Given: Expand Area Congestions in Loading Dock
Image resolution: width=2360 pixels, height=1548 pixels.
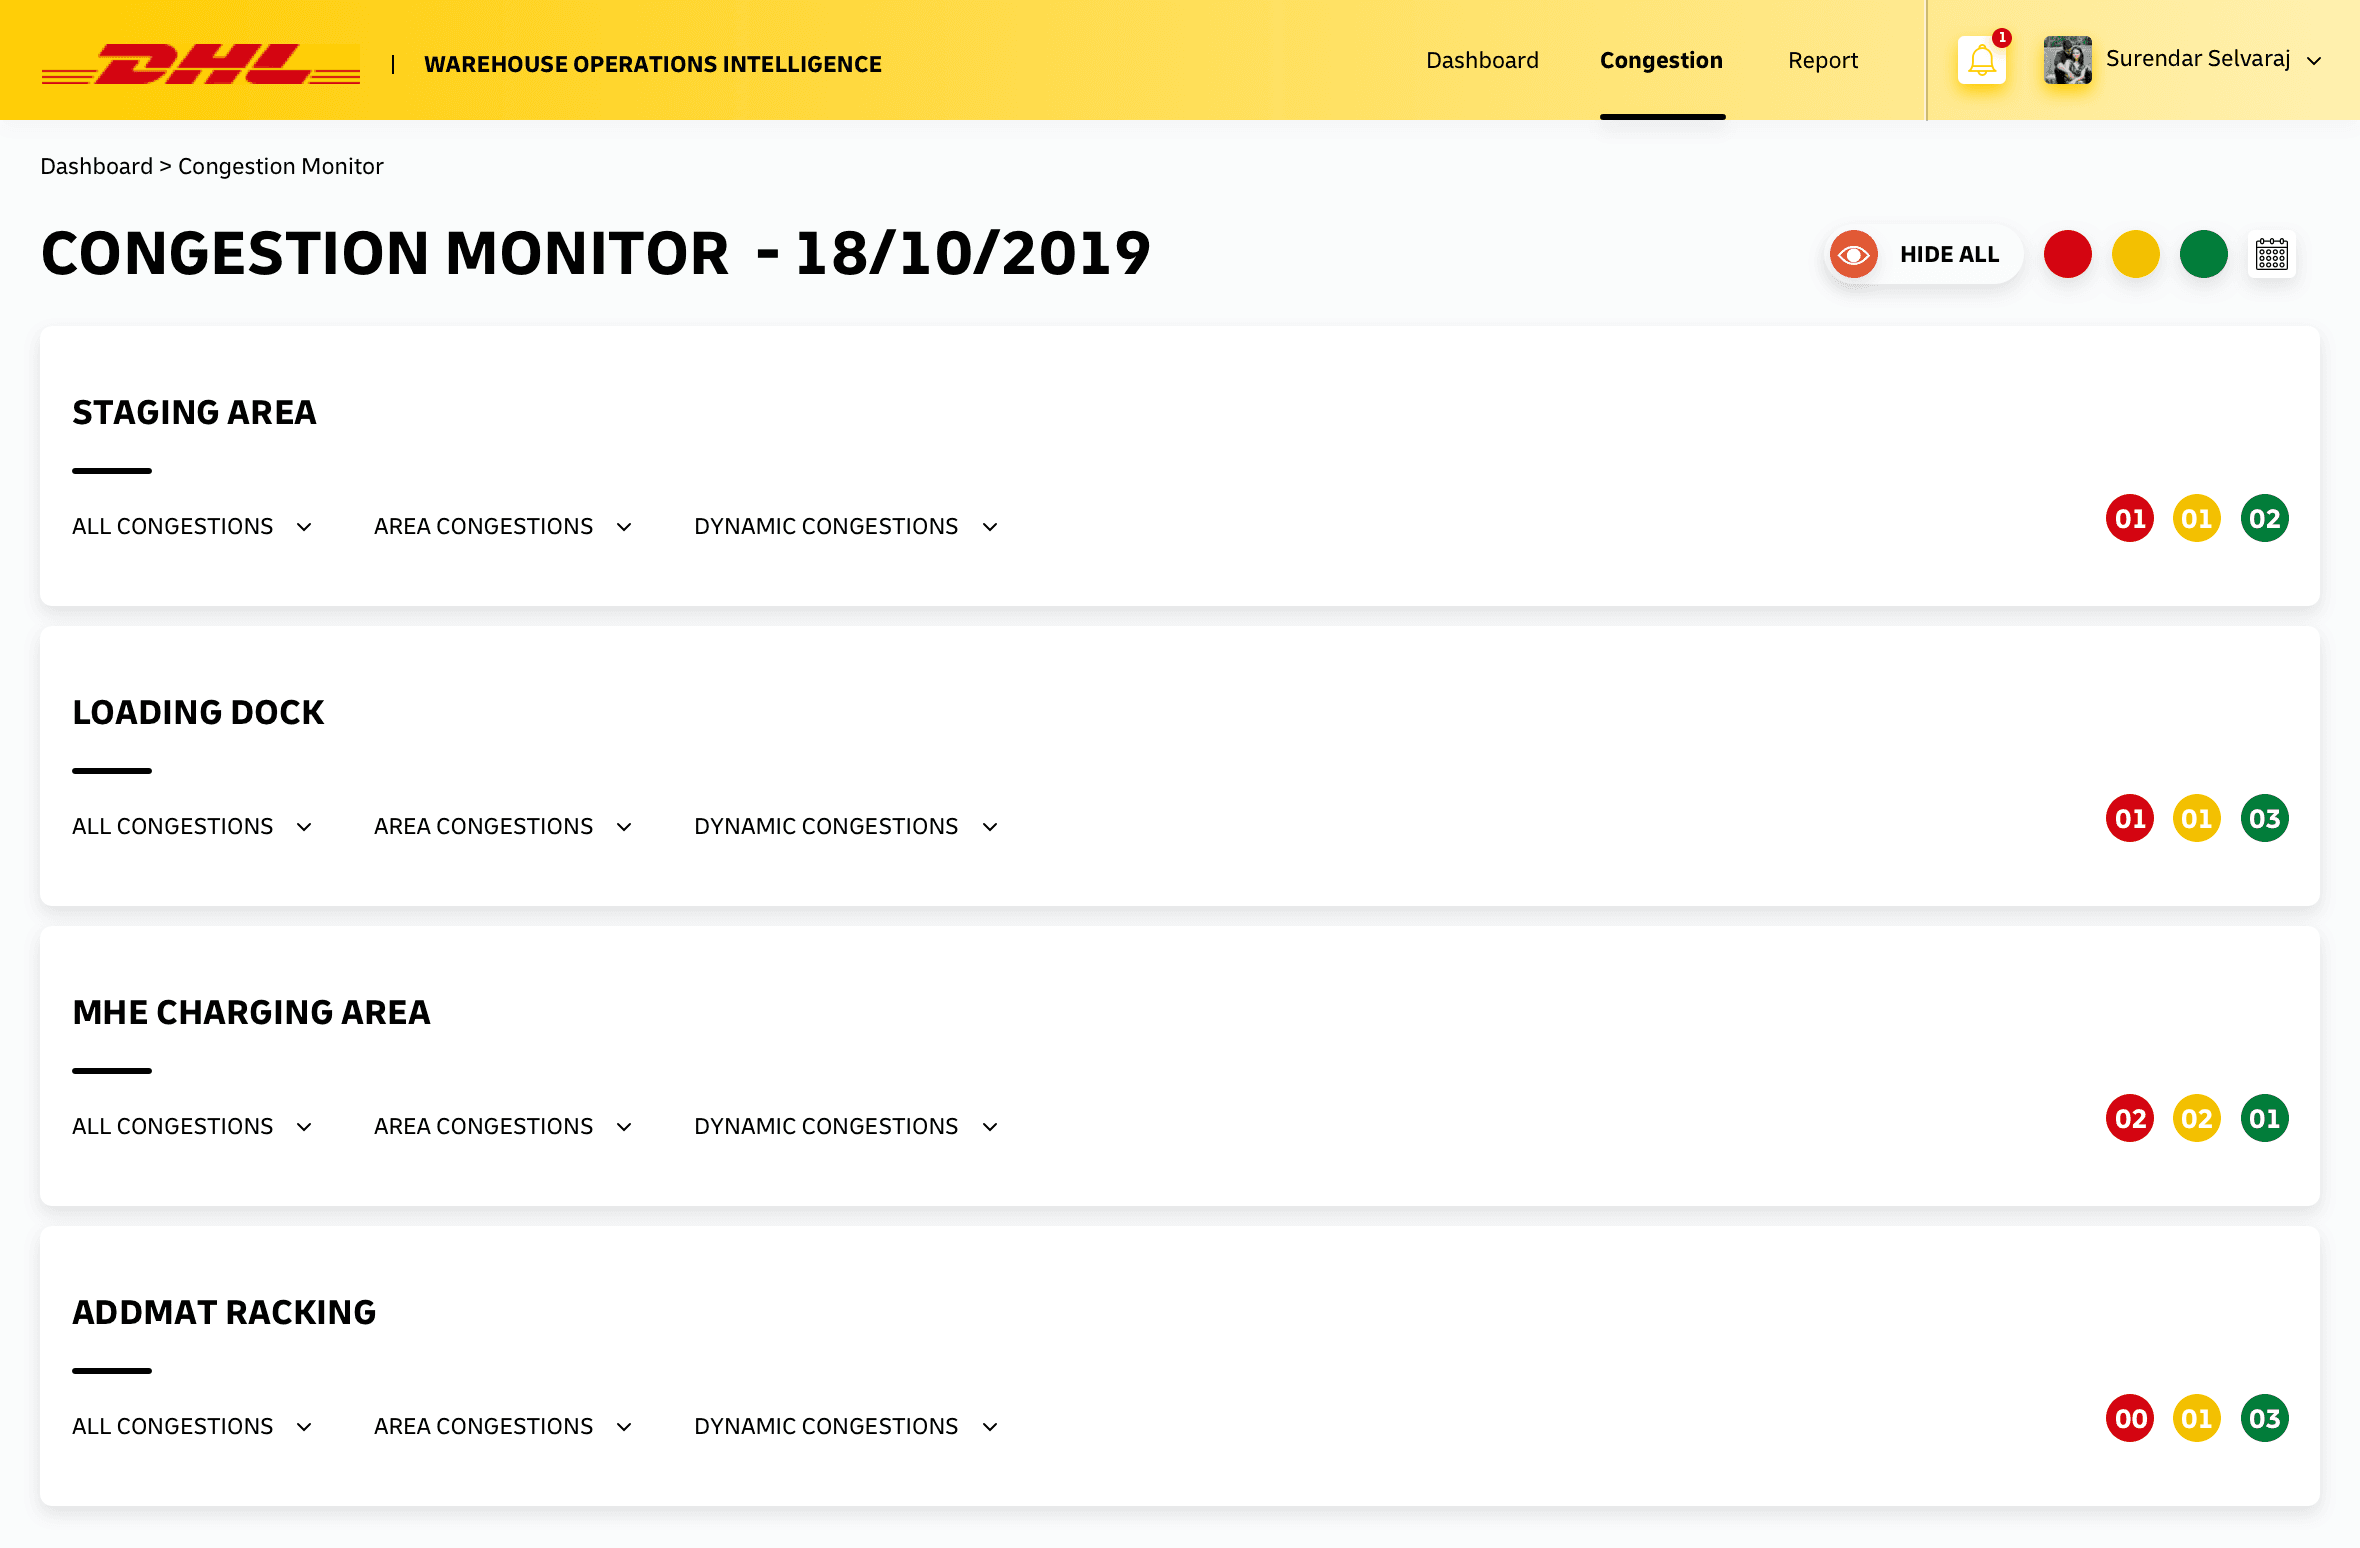Looking at the screenshot, I should [x=503, y=826].
